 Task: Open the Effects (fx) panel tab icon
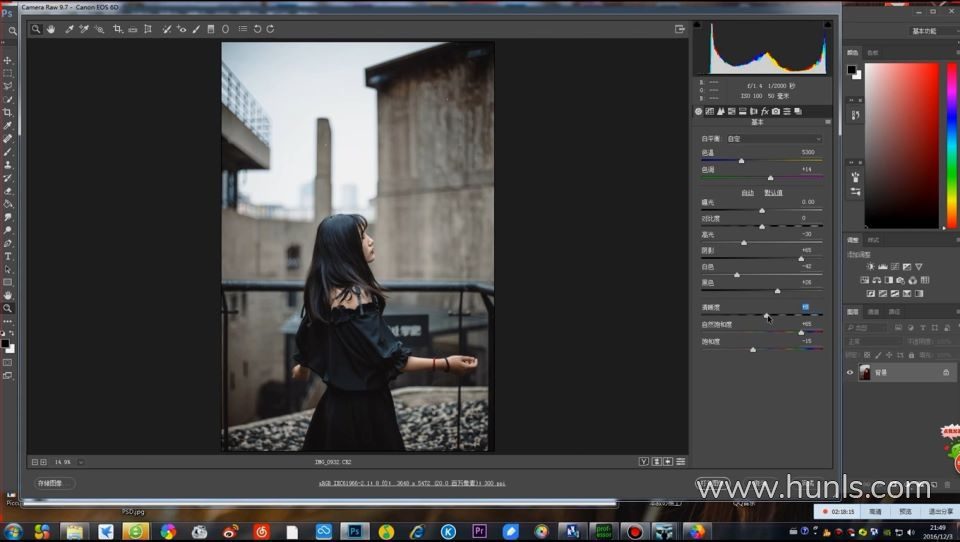click(x=764, y=111)
